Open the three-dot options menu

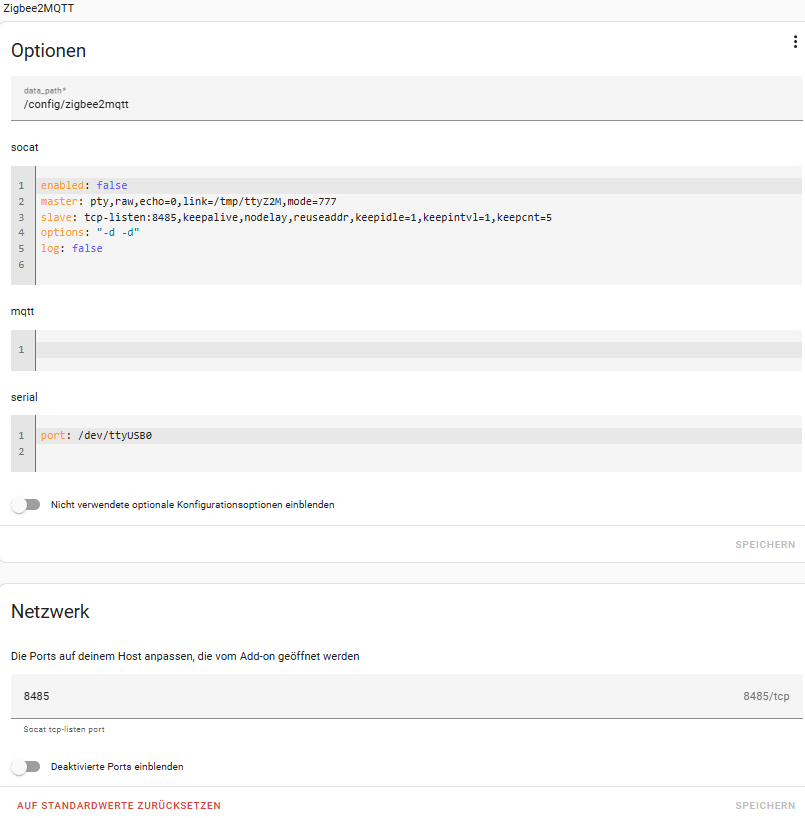[795, 42]
